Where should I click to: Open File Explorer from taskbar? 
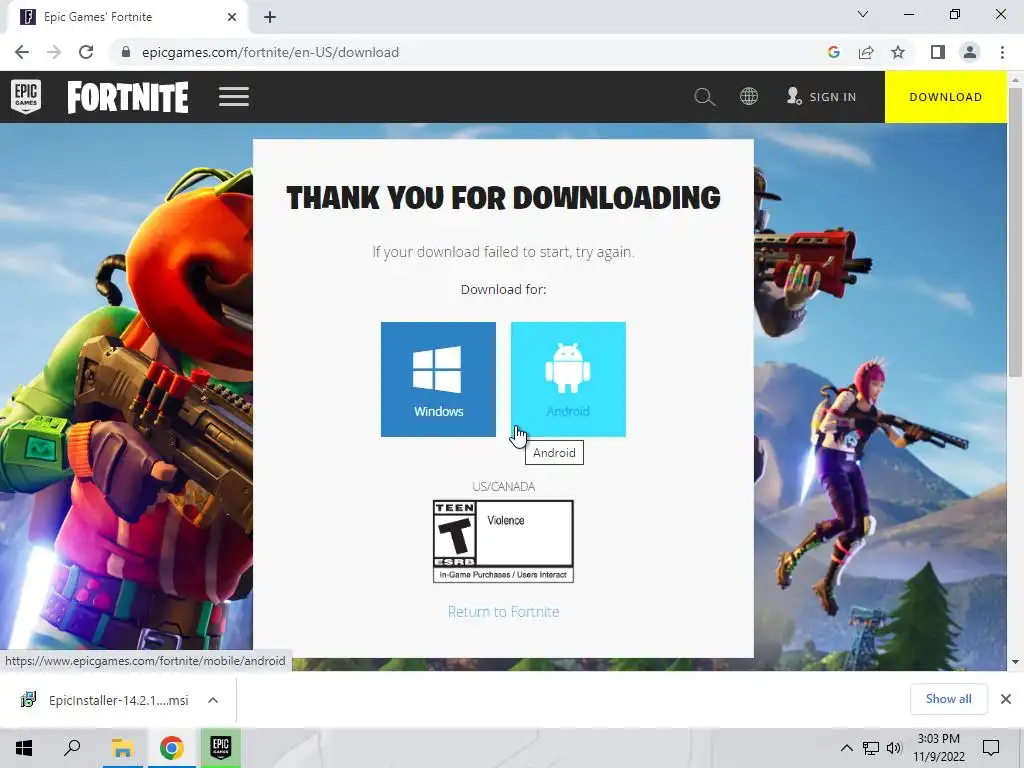[x=122, y=748]
